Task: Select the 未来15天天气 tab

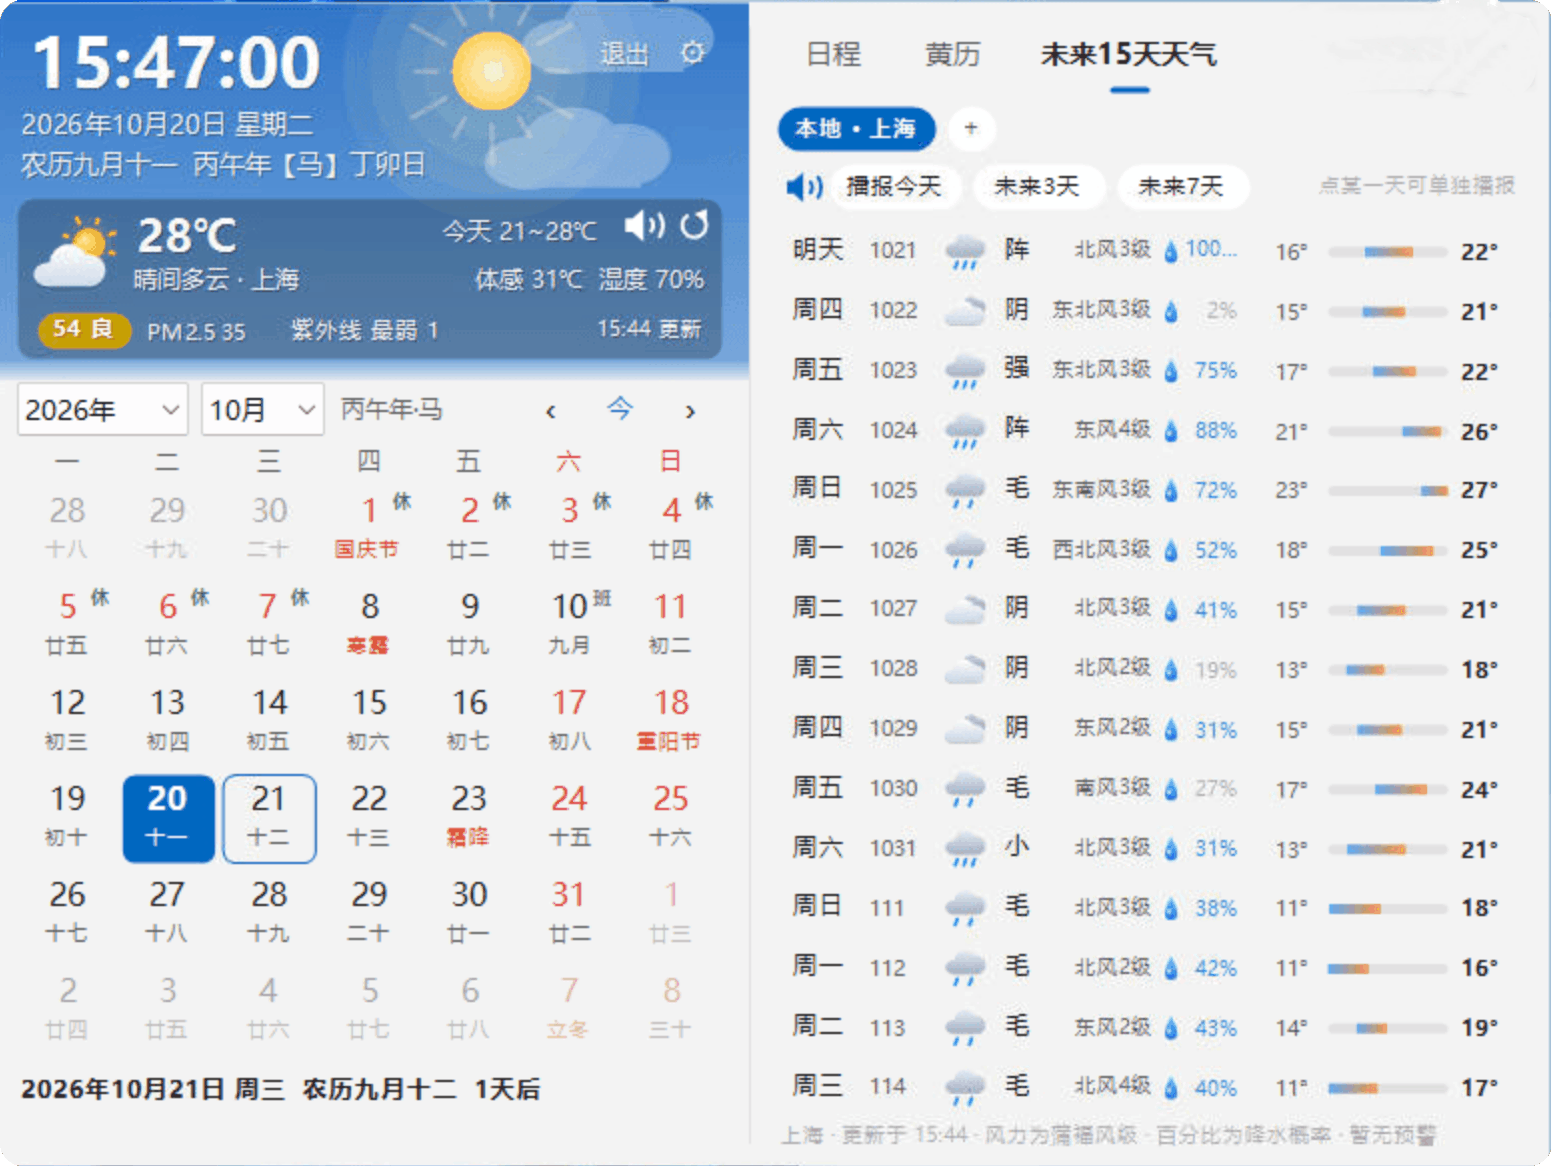Action: 1129,54
